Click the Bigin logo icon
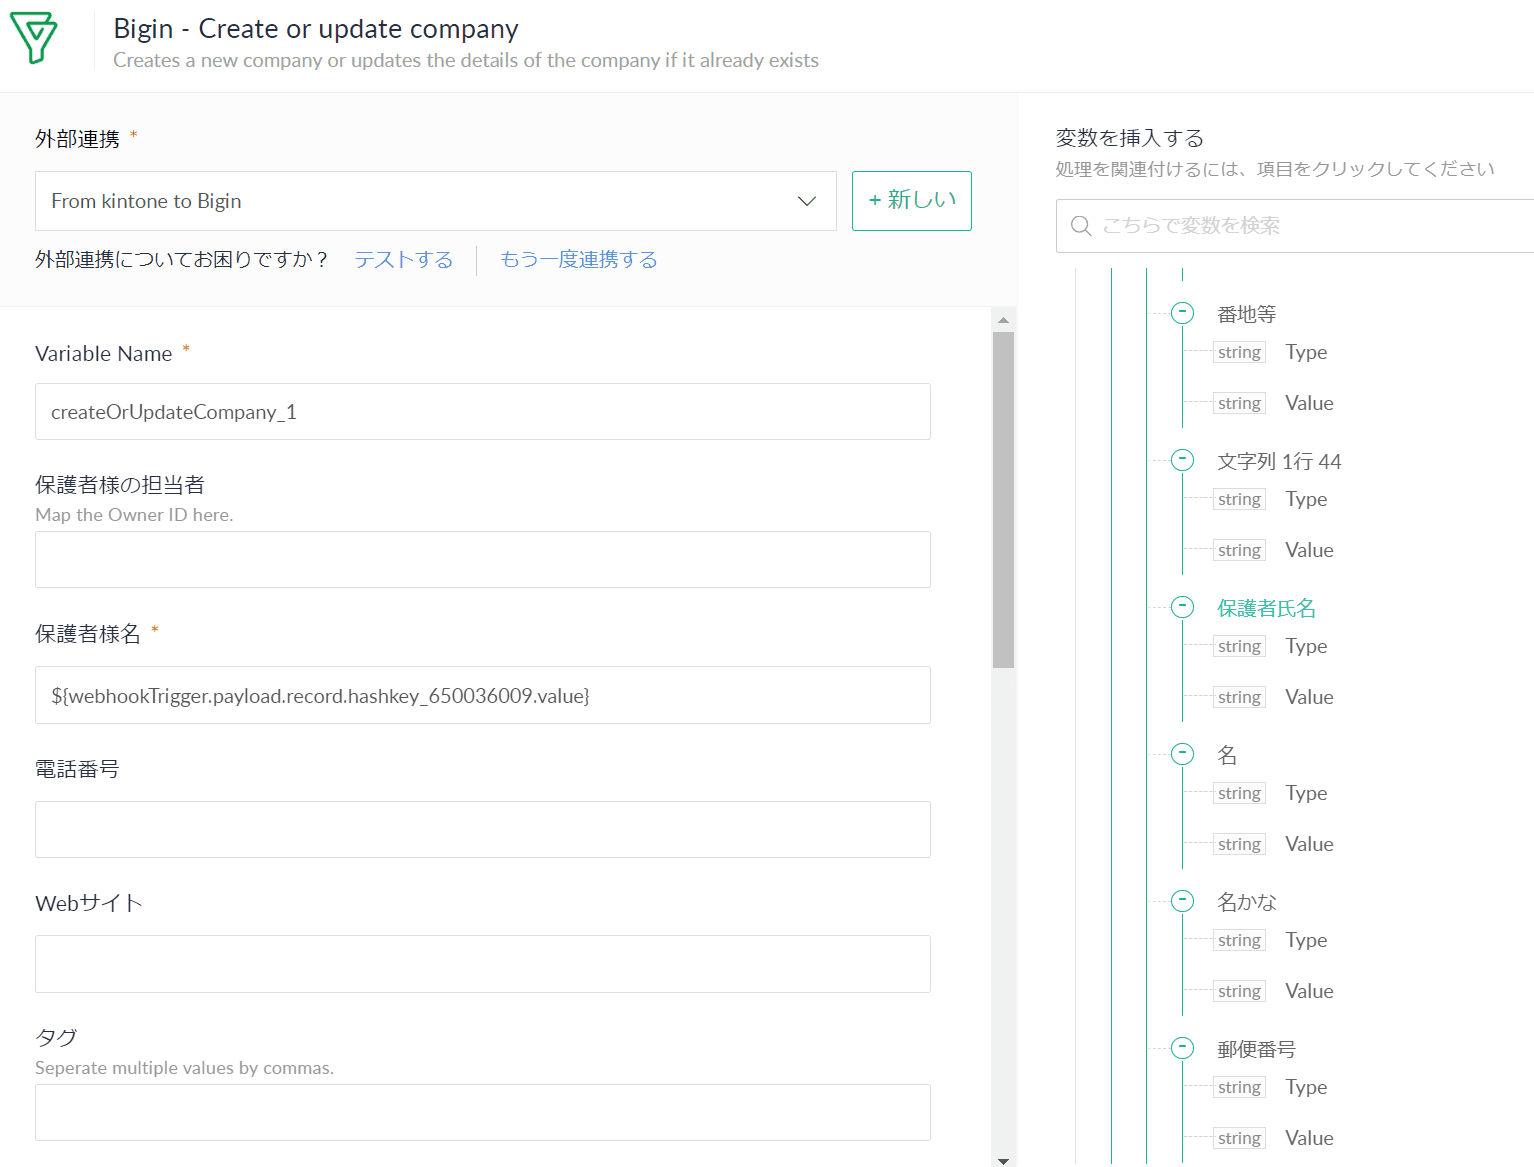 (34, 39)
